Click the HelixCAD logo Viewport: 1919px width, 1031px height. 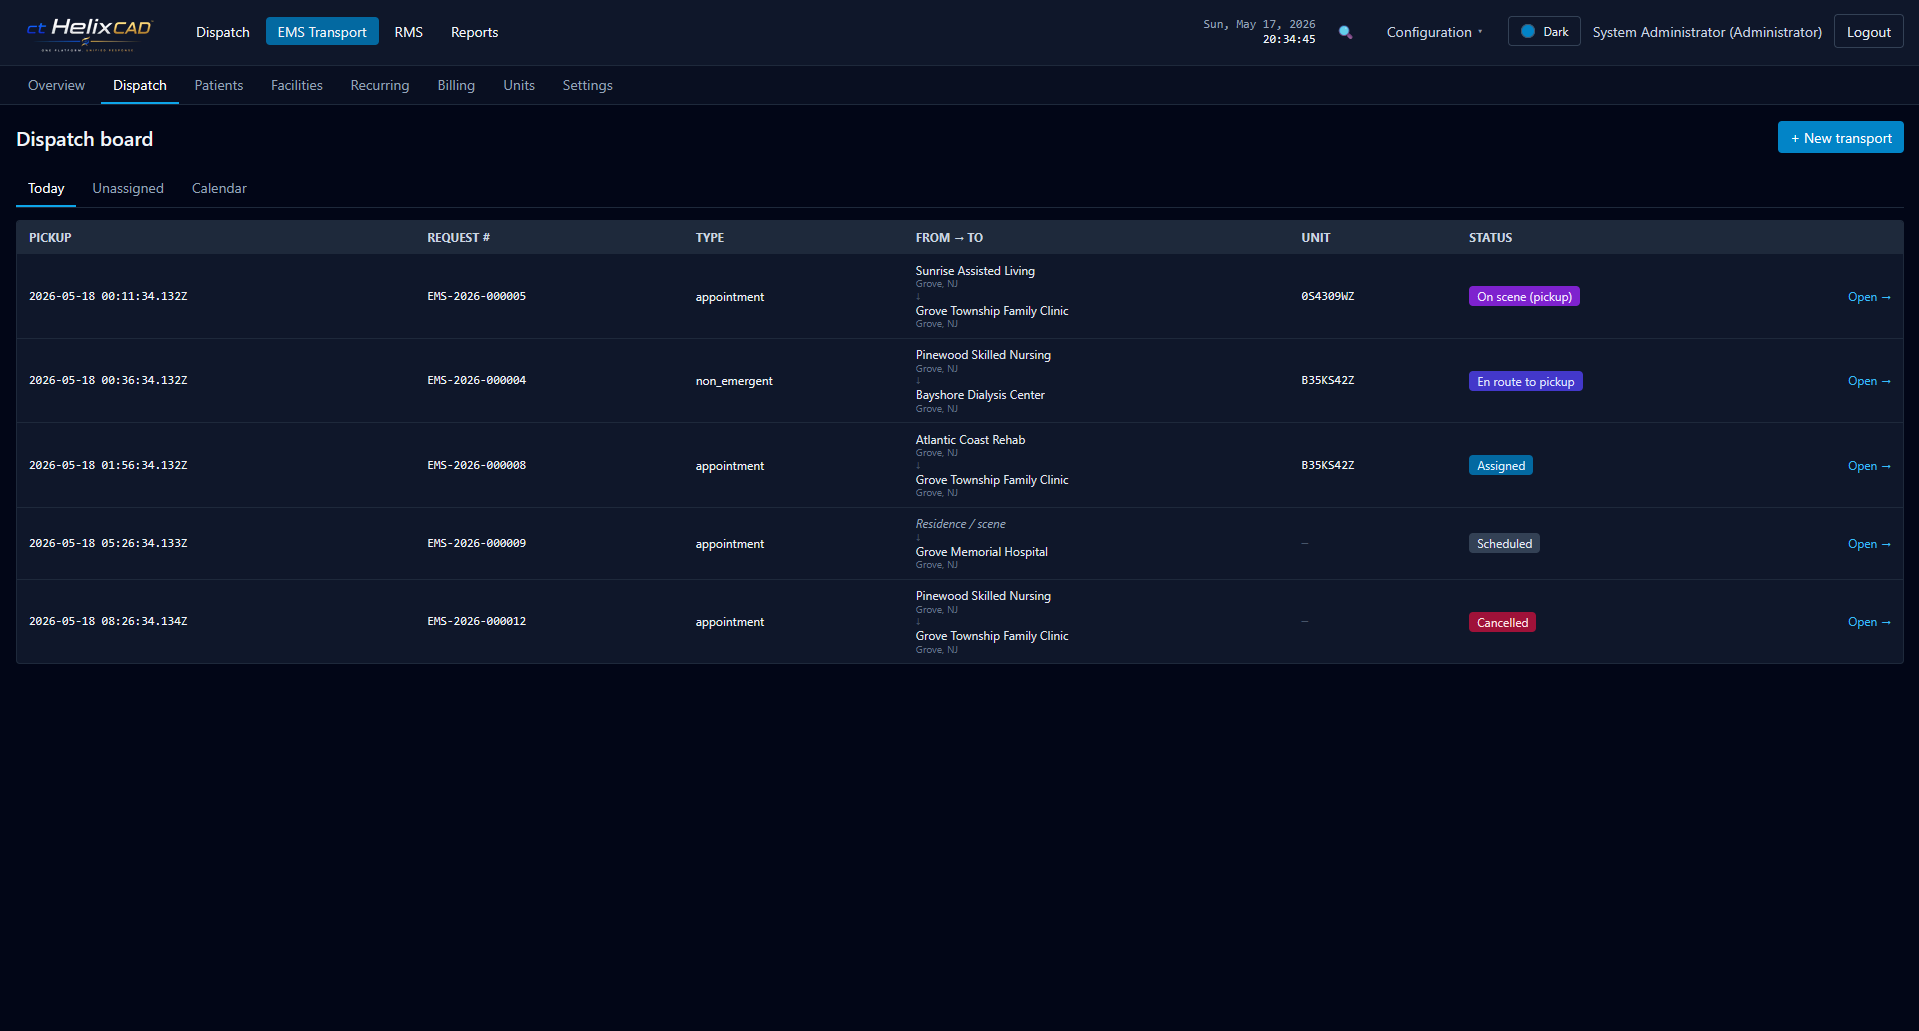pyautogui.click(x=88, y=33)
